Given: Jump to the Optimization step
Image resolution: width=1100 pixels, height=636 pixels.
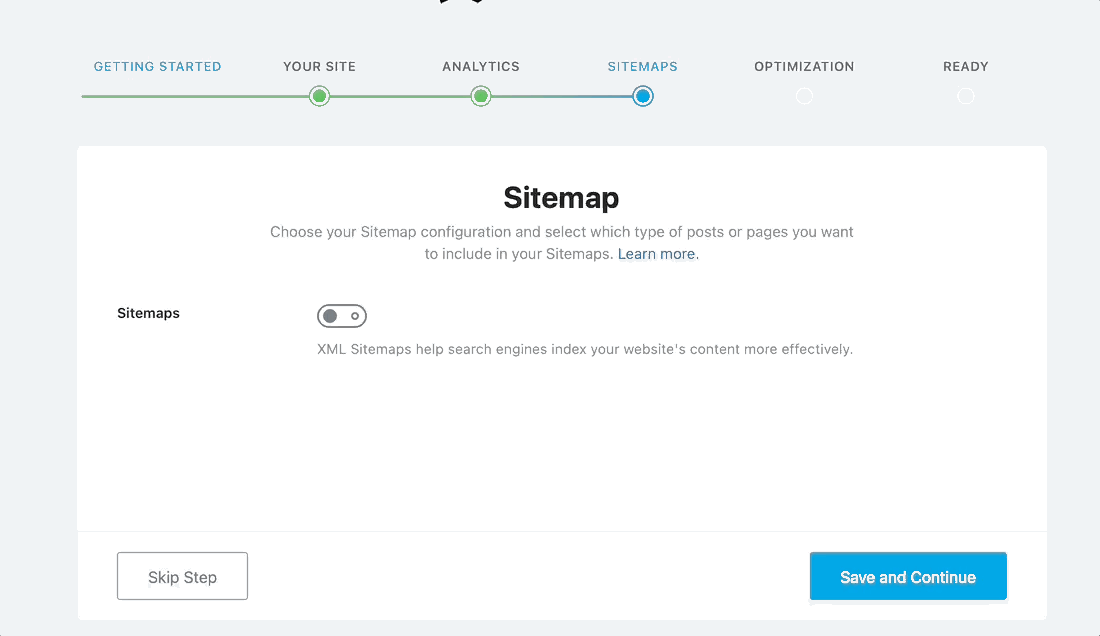Looking at the screenshot, I should tap(804, 66).
